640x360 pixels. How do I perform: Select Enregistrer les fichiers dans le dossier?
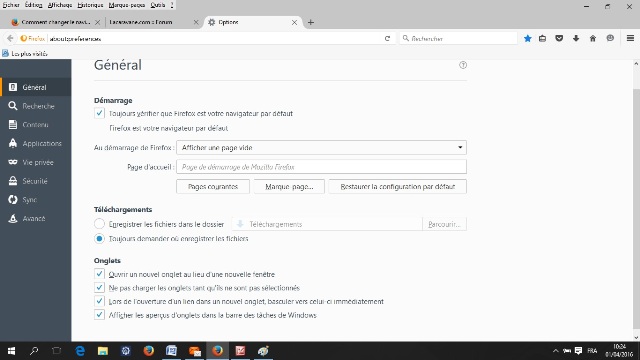[99, 224]
